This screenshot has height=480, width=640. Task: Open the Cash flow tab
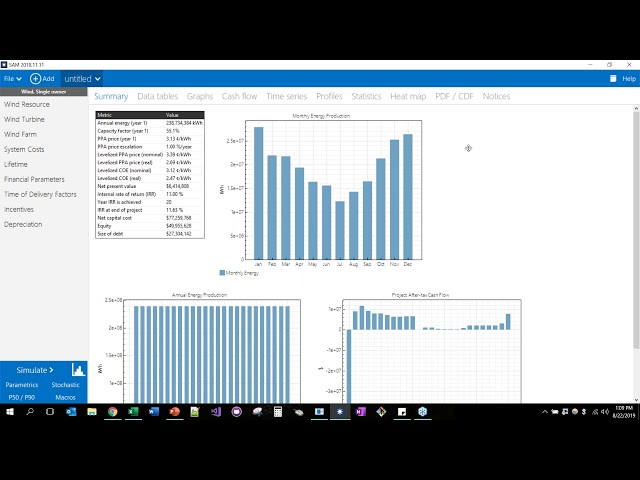tap(239, 96)
